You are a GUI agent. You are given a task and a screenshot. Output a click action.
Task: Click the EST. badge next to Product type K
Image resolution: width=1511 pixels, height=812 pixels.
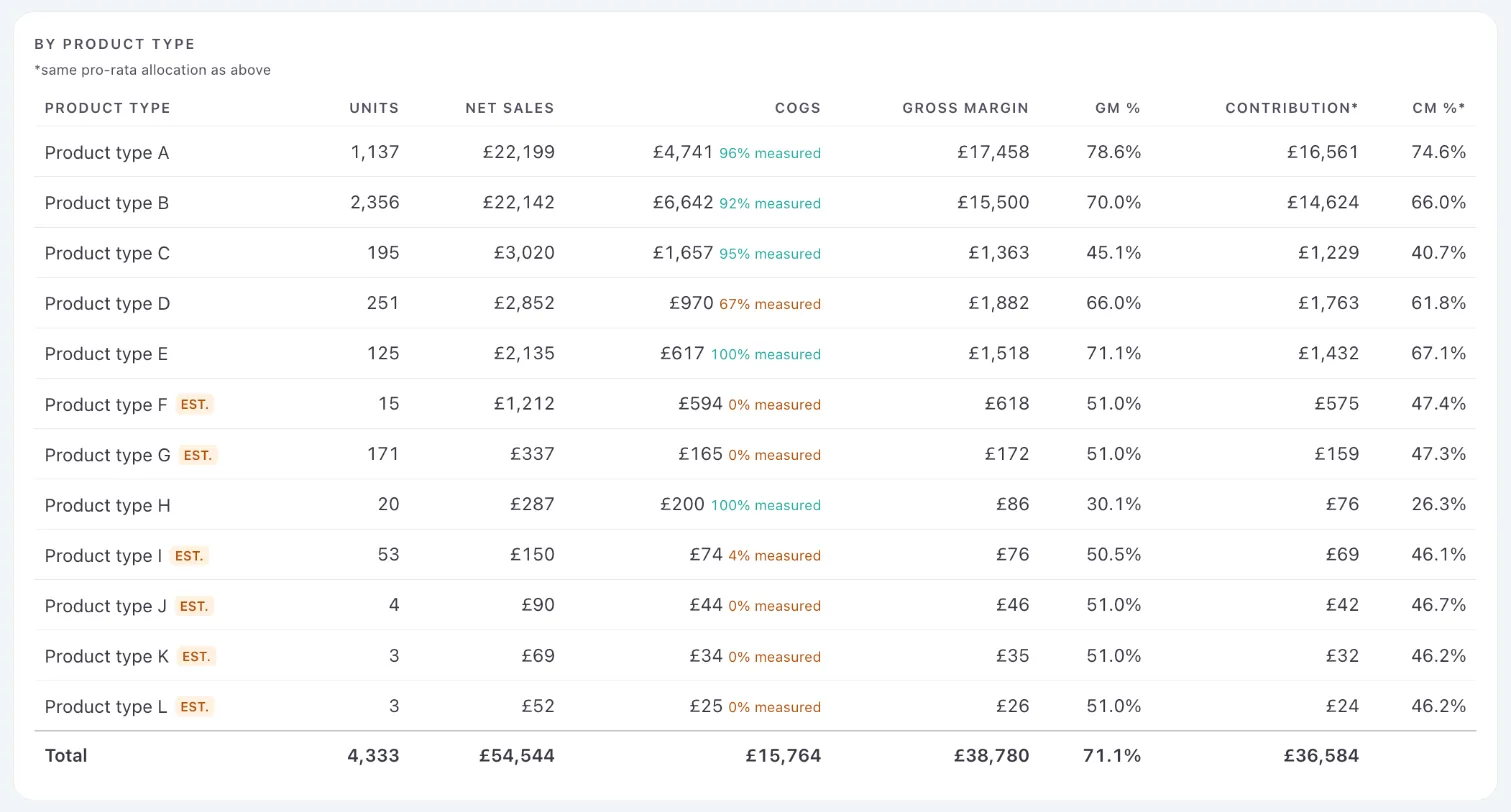click(196, 657)
